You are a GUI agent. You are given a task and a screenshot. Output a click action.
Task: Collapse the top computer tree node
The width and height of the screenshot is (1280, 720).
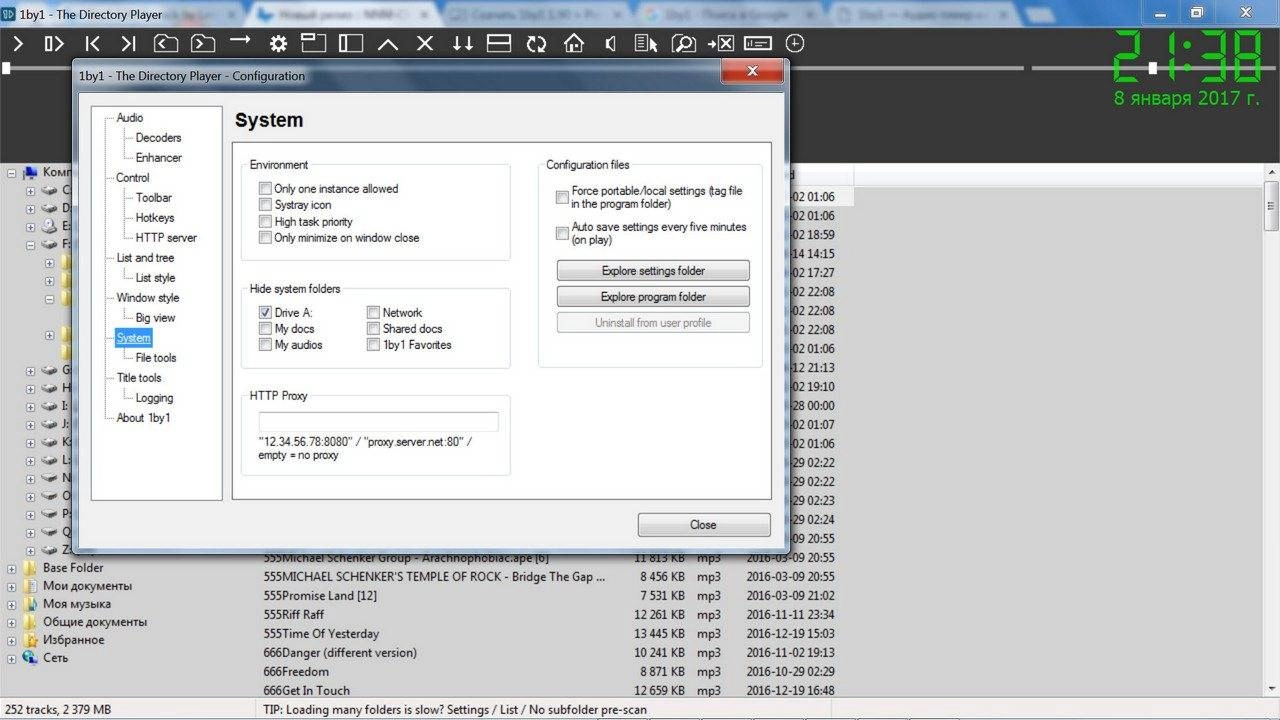[x=12, y=173]
